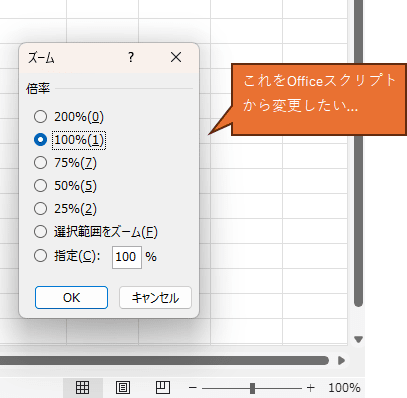Click the horizontal scrollbar thumb
This screenshot has width=407, height=398.
point(163,360)
